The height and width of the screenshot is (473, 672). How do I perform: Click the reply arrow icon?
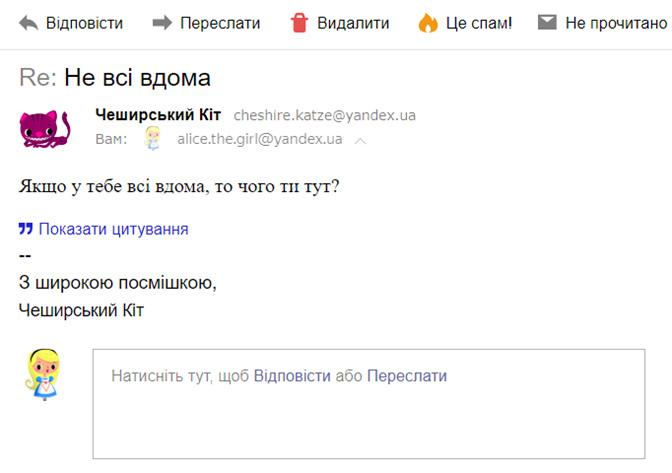pos(29,23)
